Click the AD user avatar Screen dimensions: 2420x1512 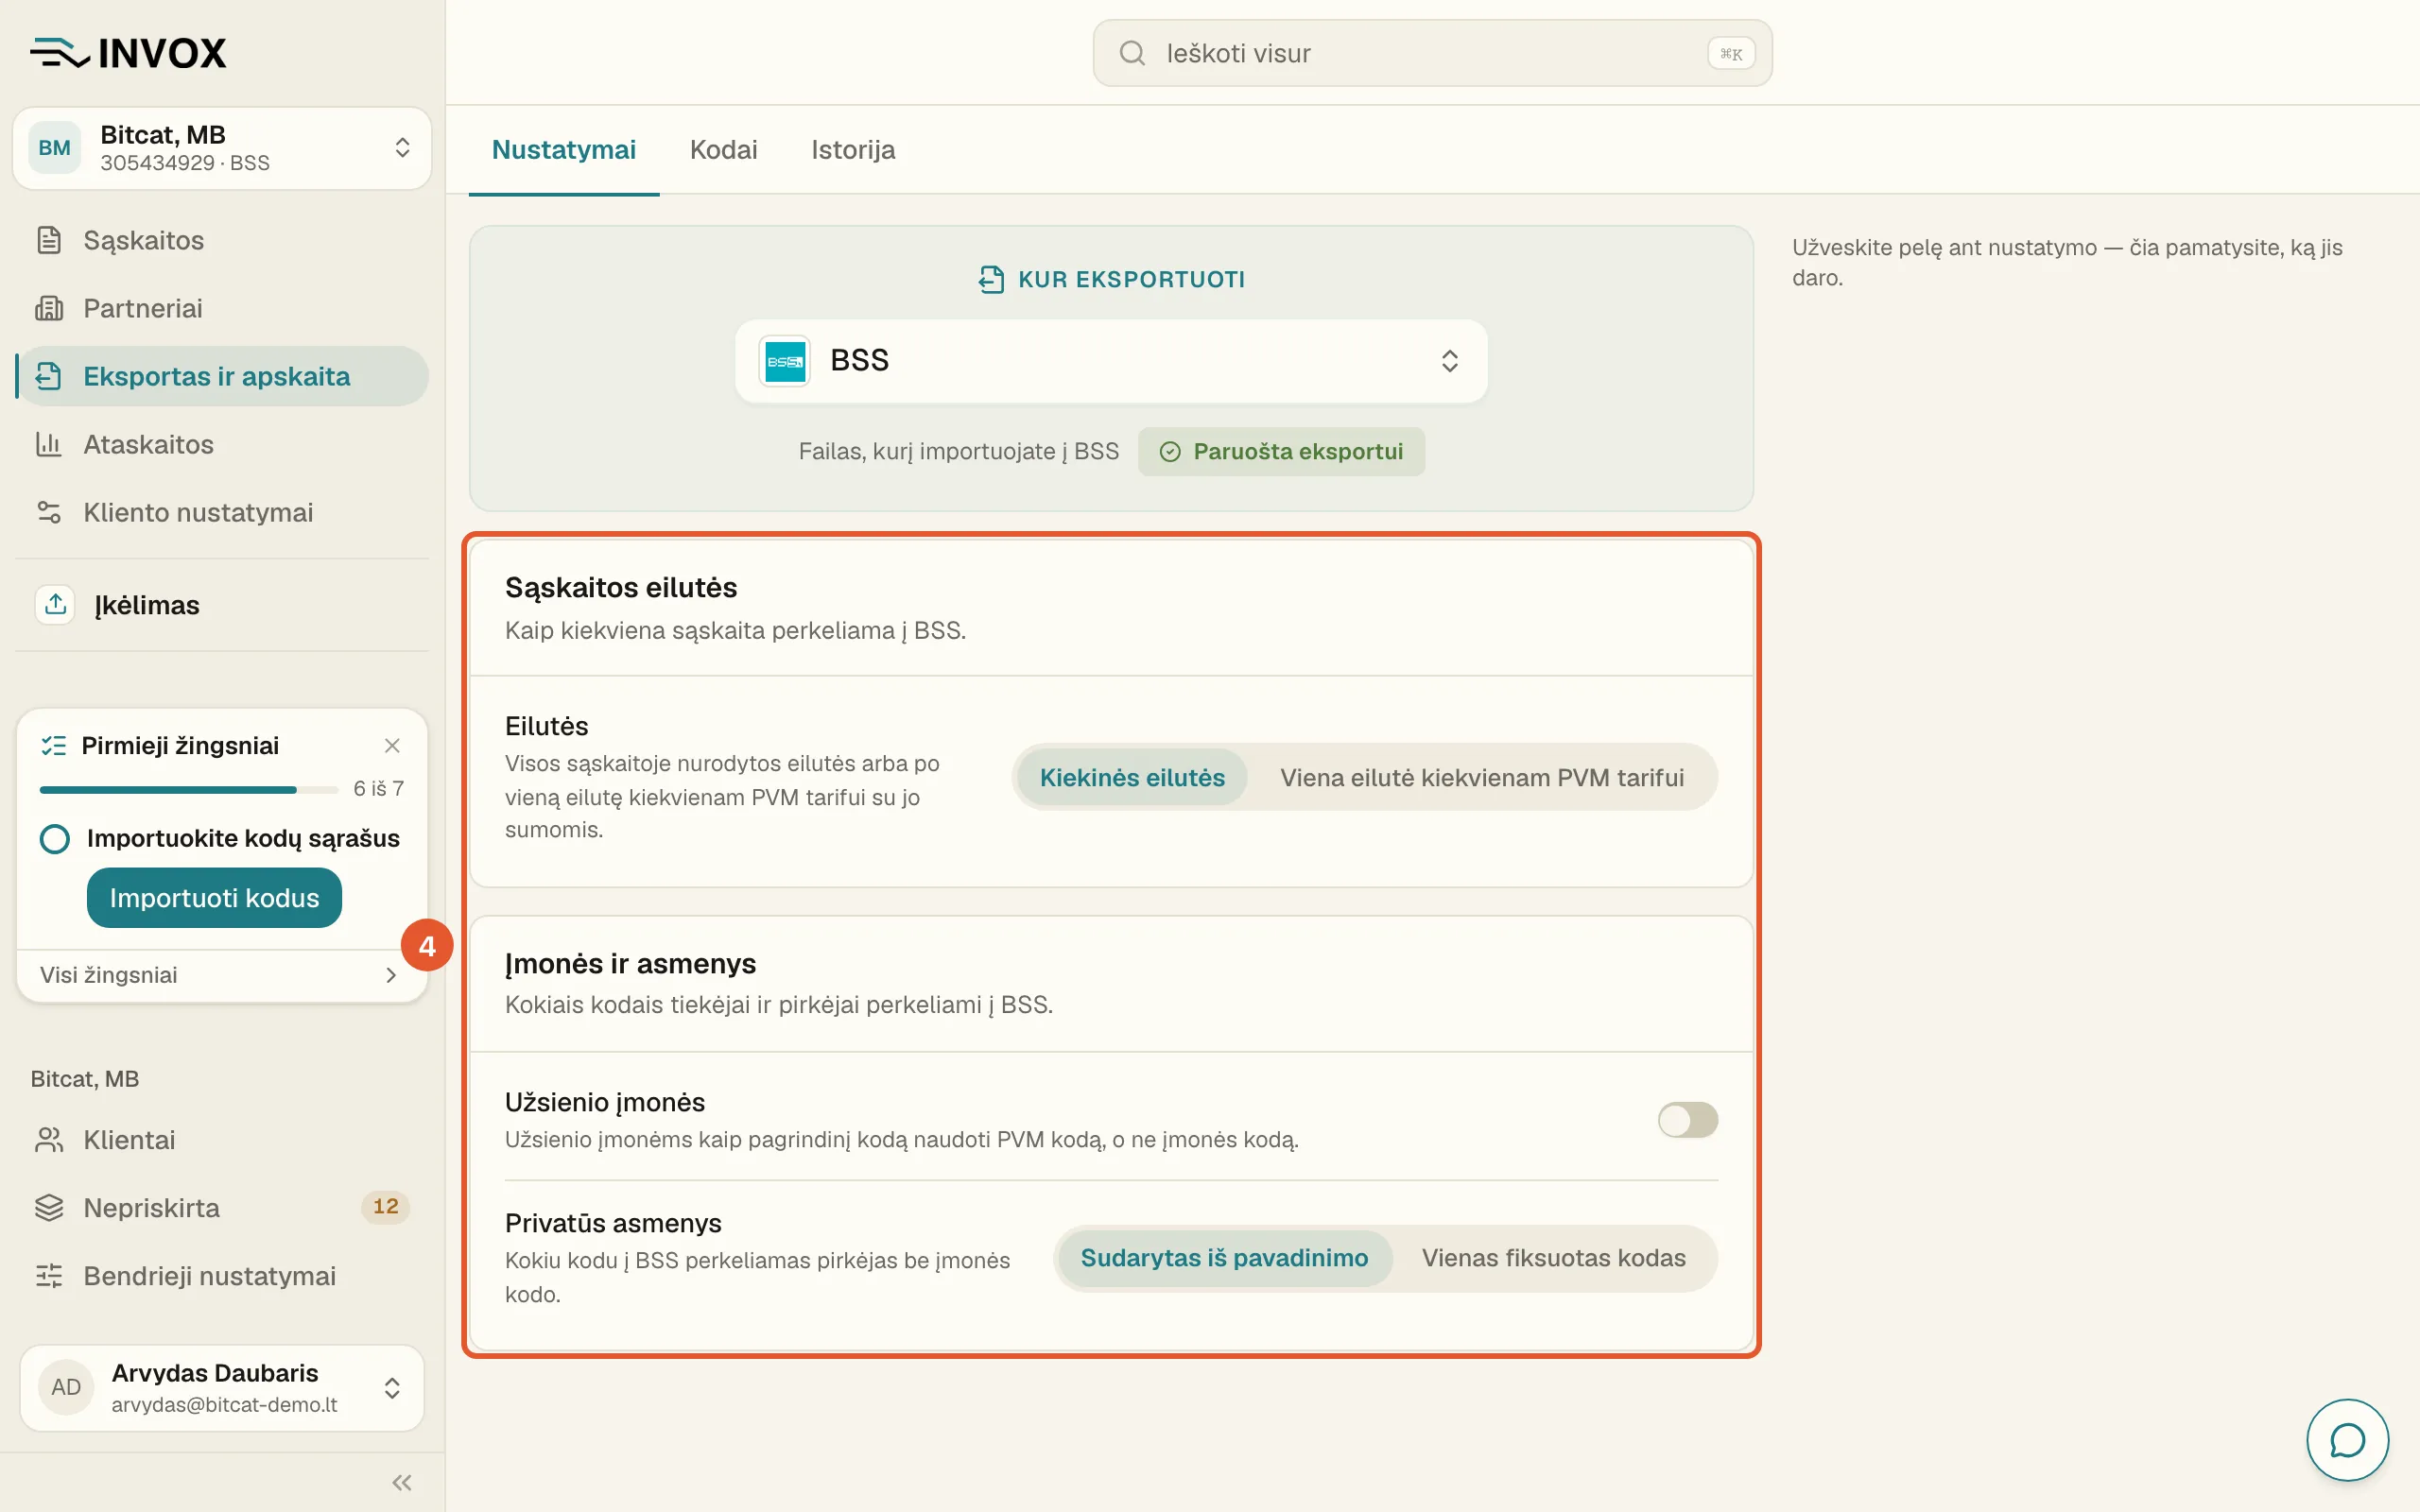[66, 1387]
